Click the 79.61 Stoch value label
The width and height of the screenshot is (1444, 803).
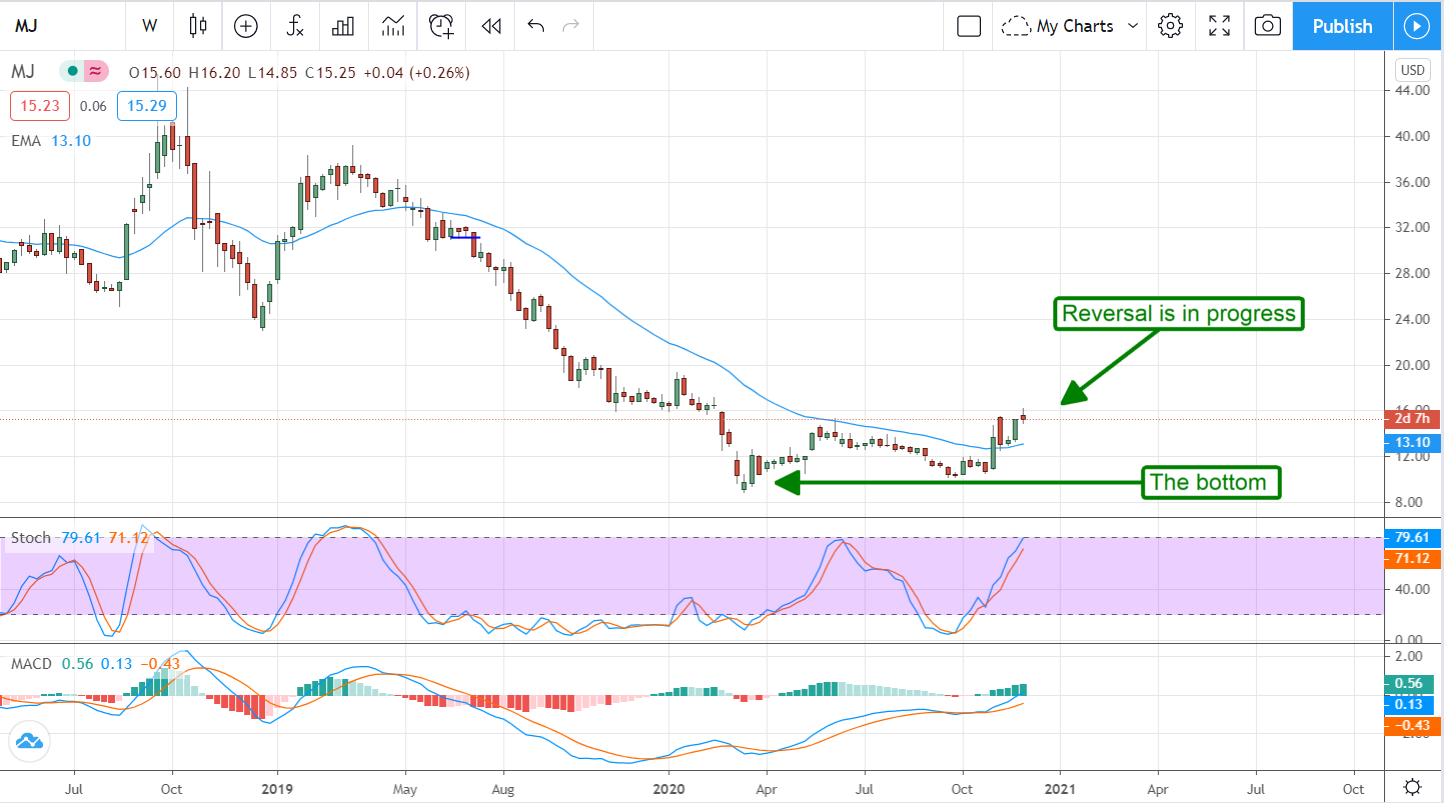pyautogui.click(x=1411, y=537)
